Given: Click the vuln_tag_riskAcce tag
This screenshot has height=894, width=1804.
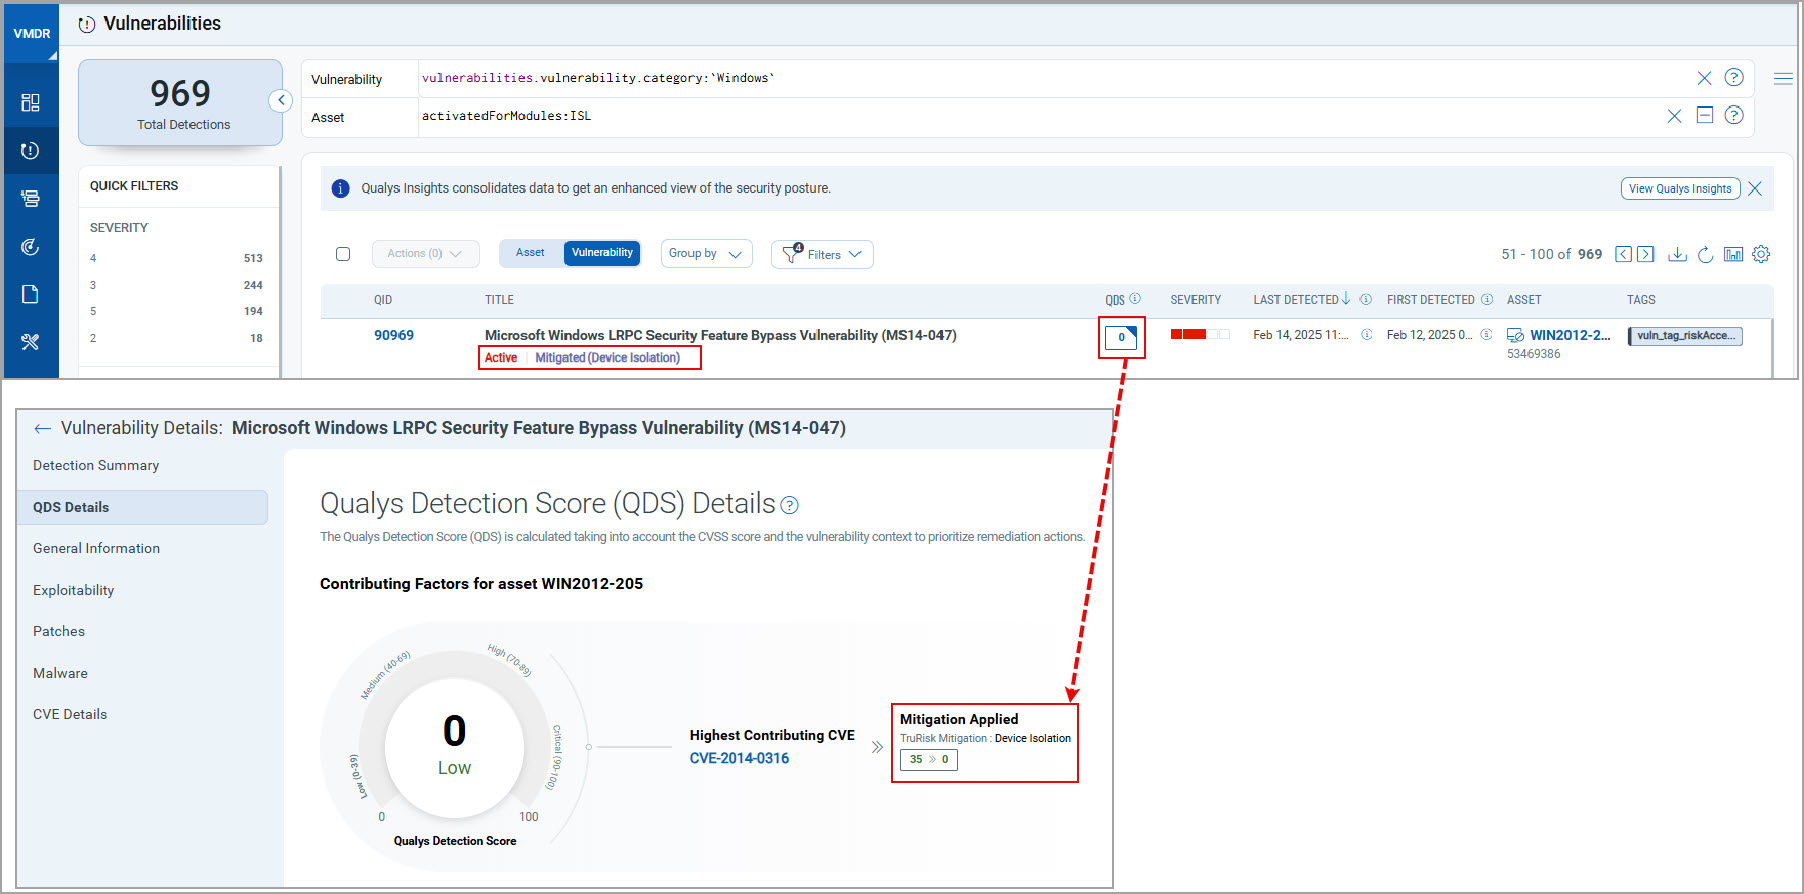Looking at the screenshot, I should click(x=1686, y=336).
